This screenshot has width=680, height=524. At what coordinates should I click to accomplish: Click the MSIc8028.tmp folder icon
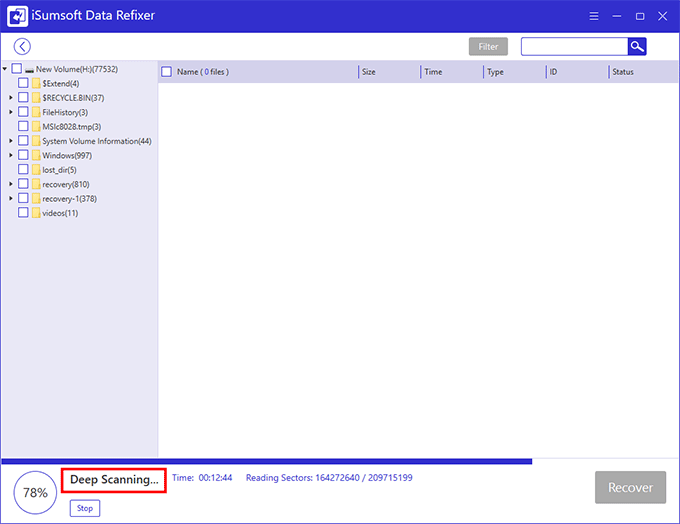pos(36,126)
